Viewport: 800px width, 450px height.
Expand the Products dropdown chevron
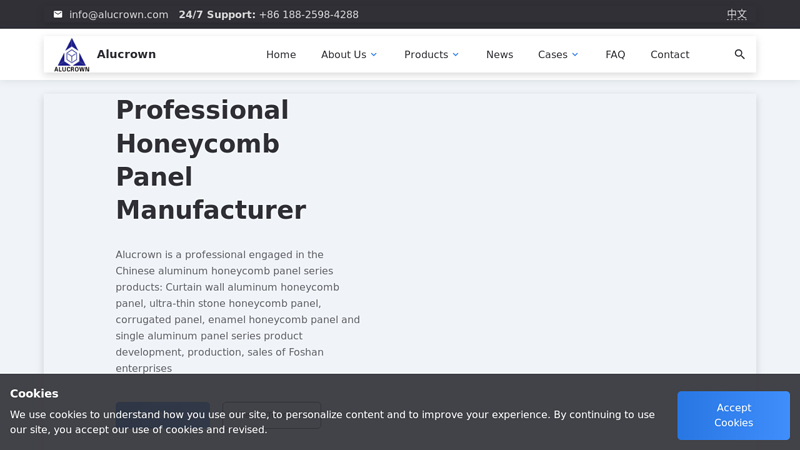click(x=456, y=55)
